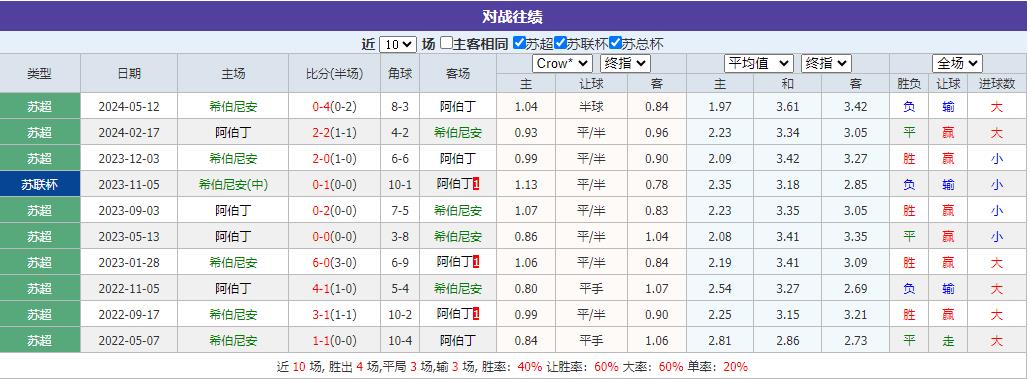The width and height of the screenshot is (1030, 379).
Task: Open the 0-4(0-2) score from 2024-05-12
Action: click(334, 107)
